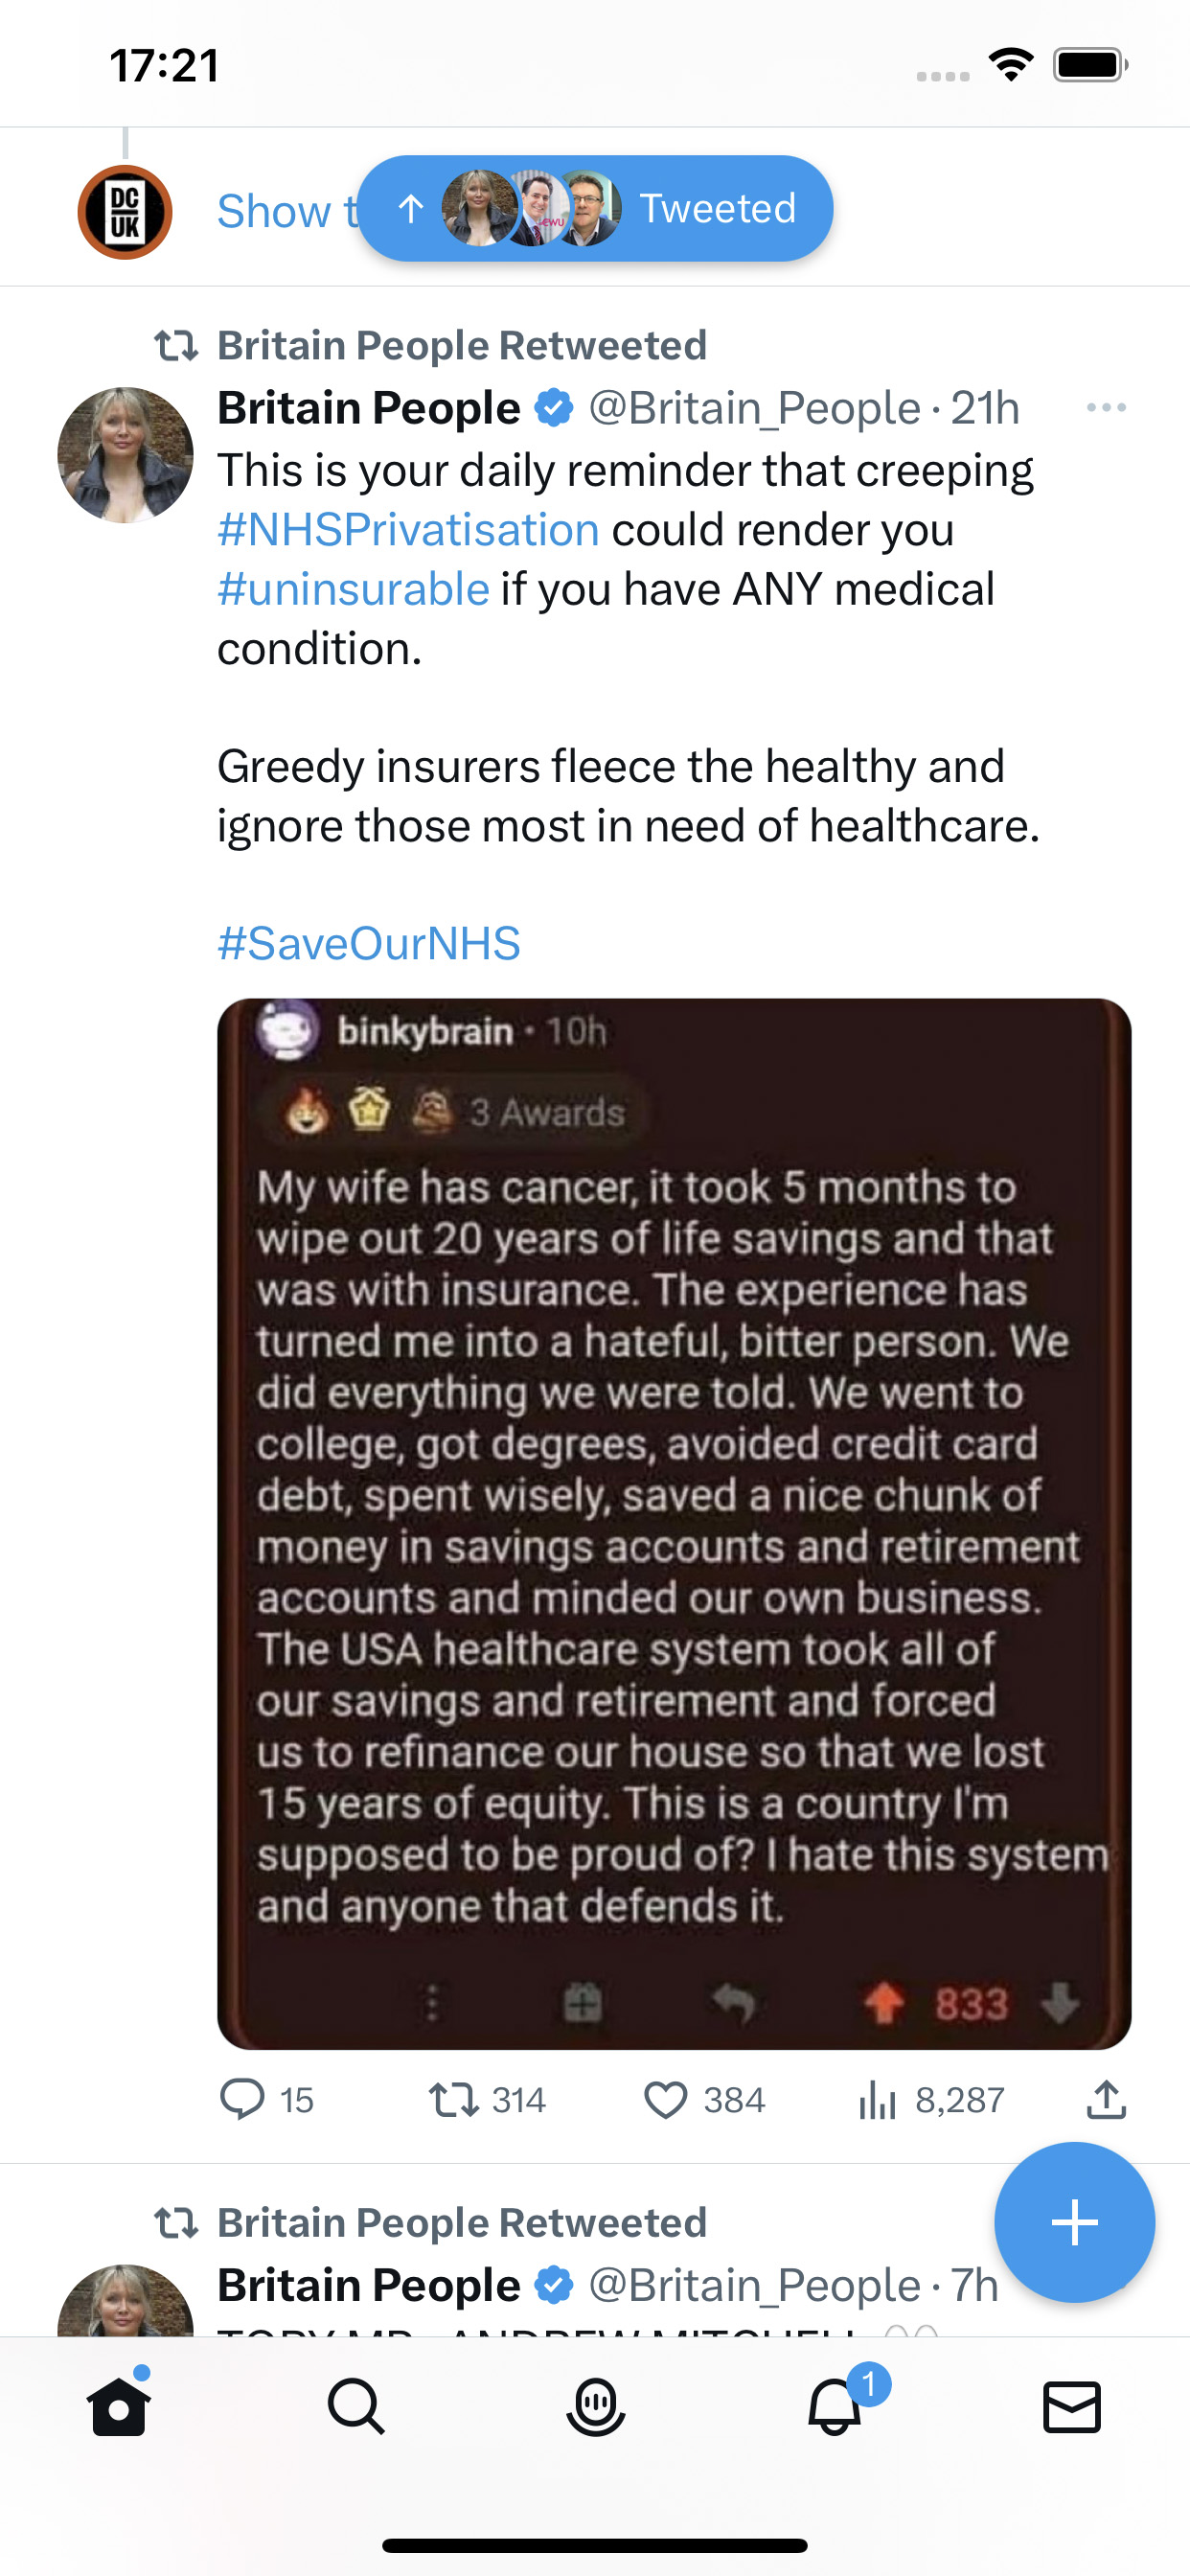The height and width of the screenshot is (2576, 1190).
Task: Open the Spaces microphone tab
Action: point(595,2406)
